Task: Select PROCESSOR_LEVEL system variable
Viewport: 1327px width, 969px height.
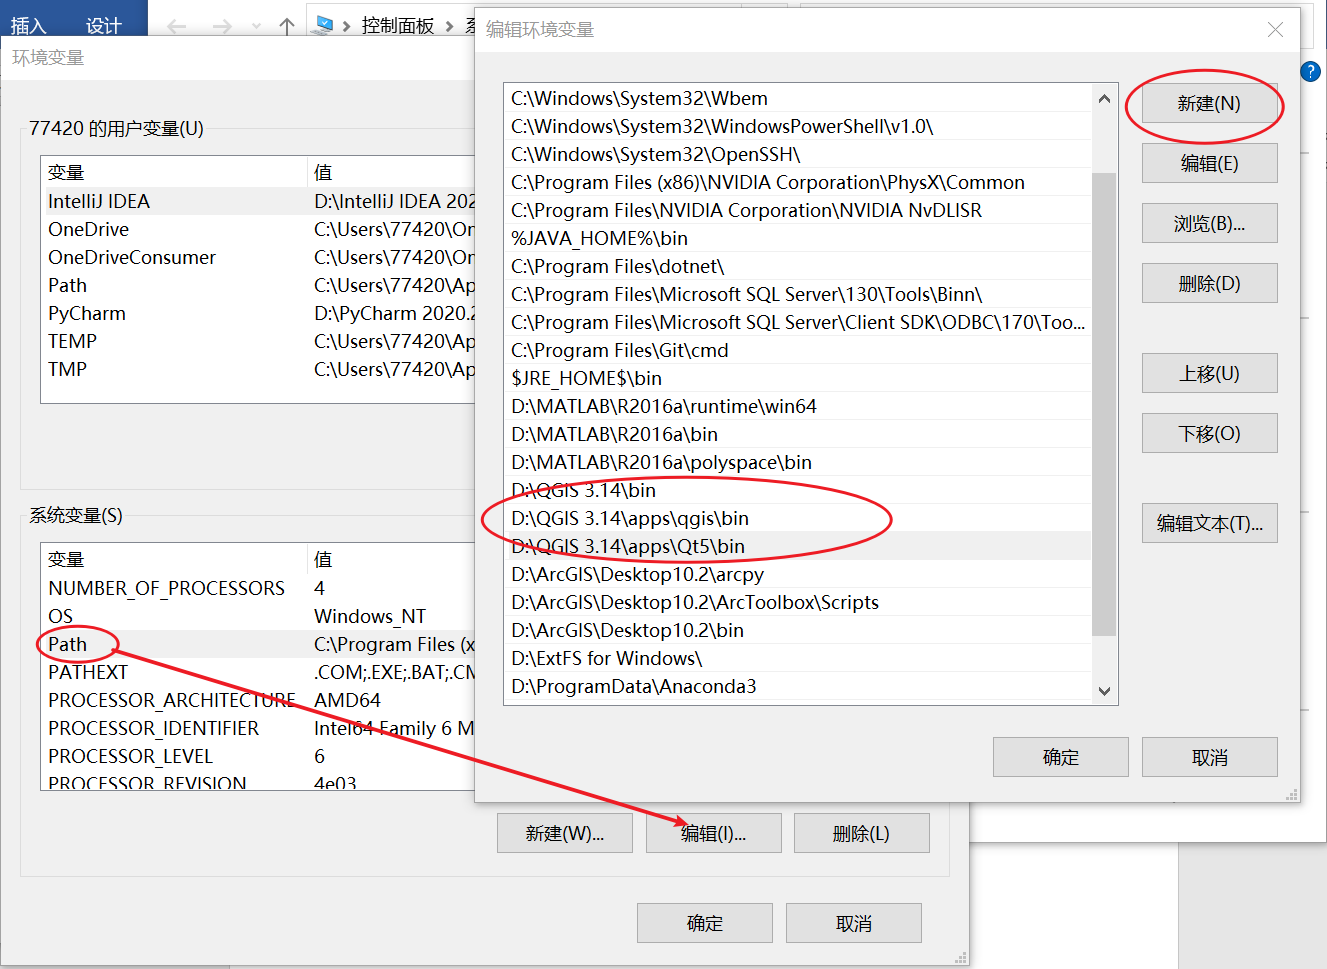Action: 258,756
